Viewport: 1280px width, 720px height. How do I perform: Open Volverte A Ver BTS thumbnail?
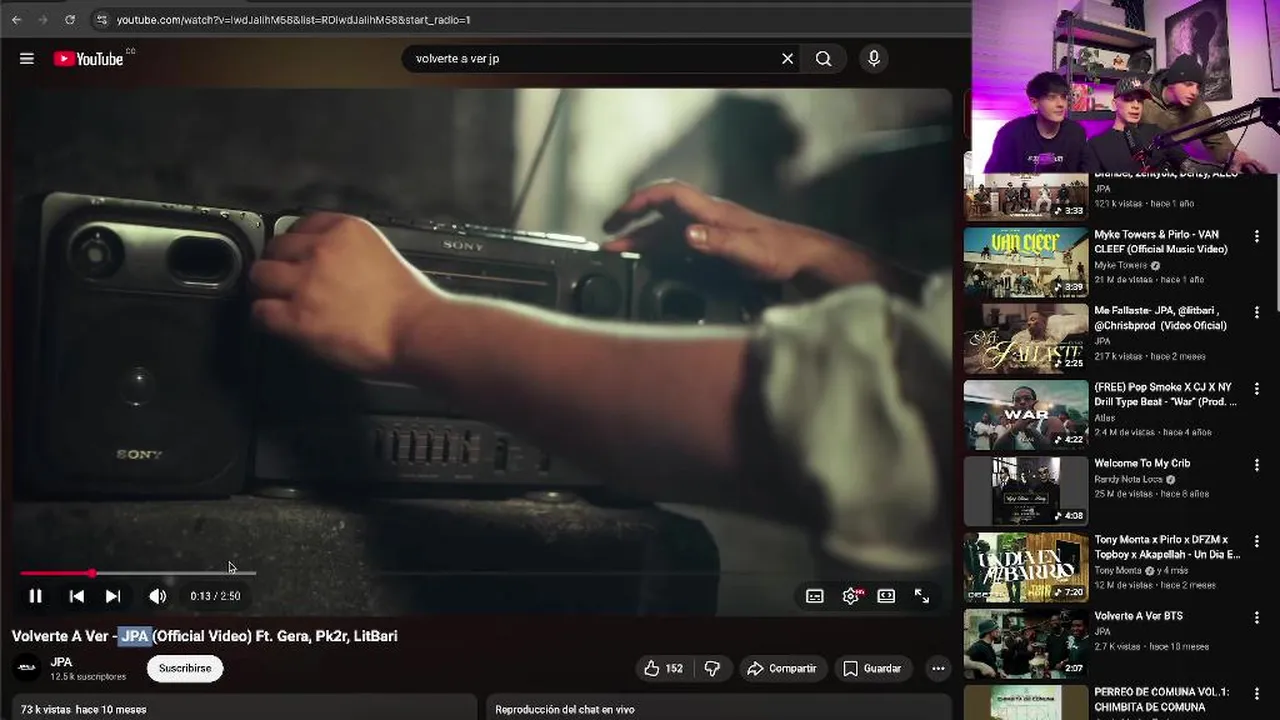[1026, 644]
